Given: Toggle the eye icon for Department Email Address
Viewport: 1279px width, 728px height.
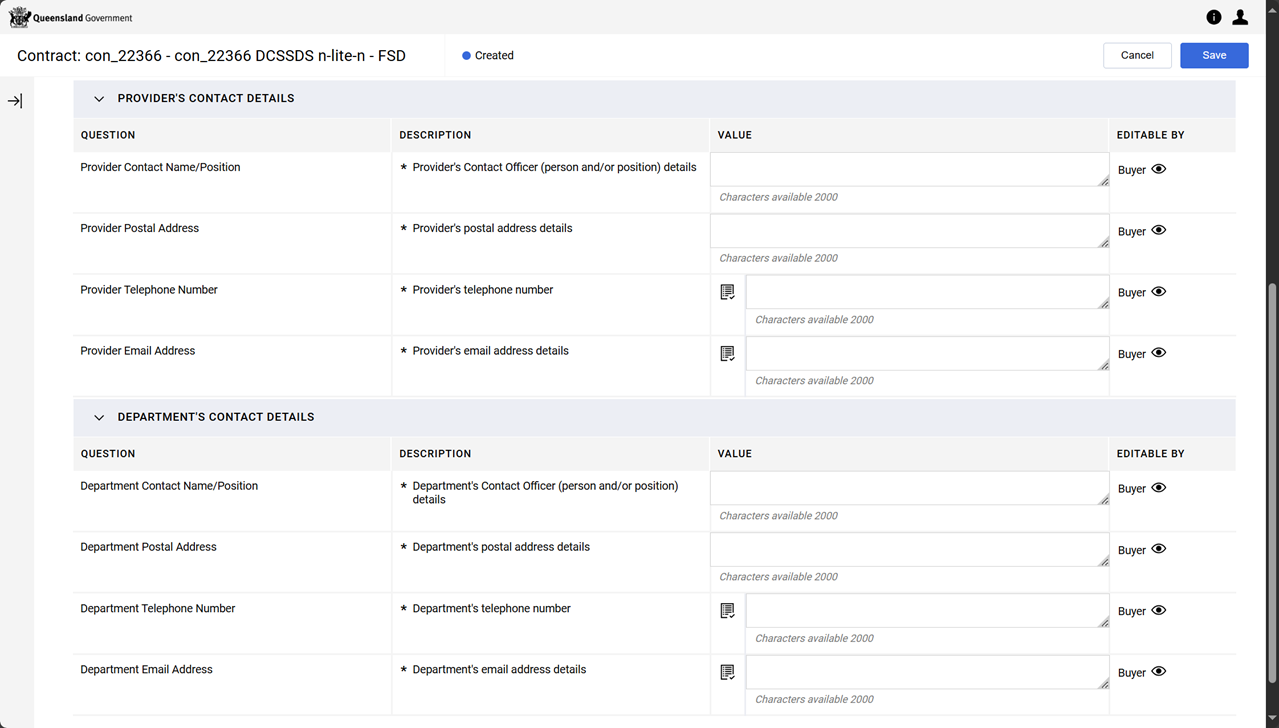Looking at the screenshot, I should tap(1158, 672).
